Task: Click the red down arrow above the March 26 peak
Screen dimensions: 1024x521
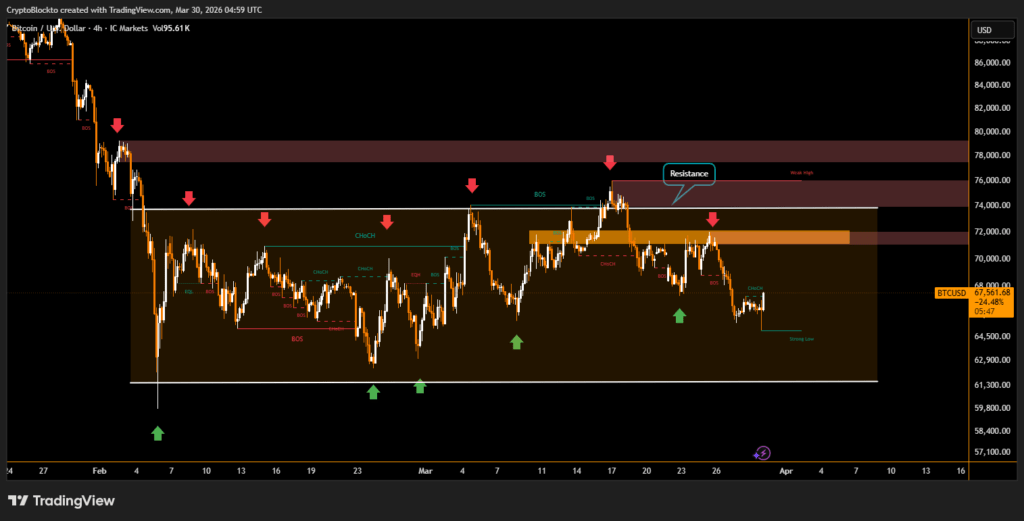Action: click(713, 219)
